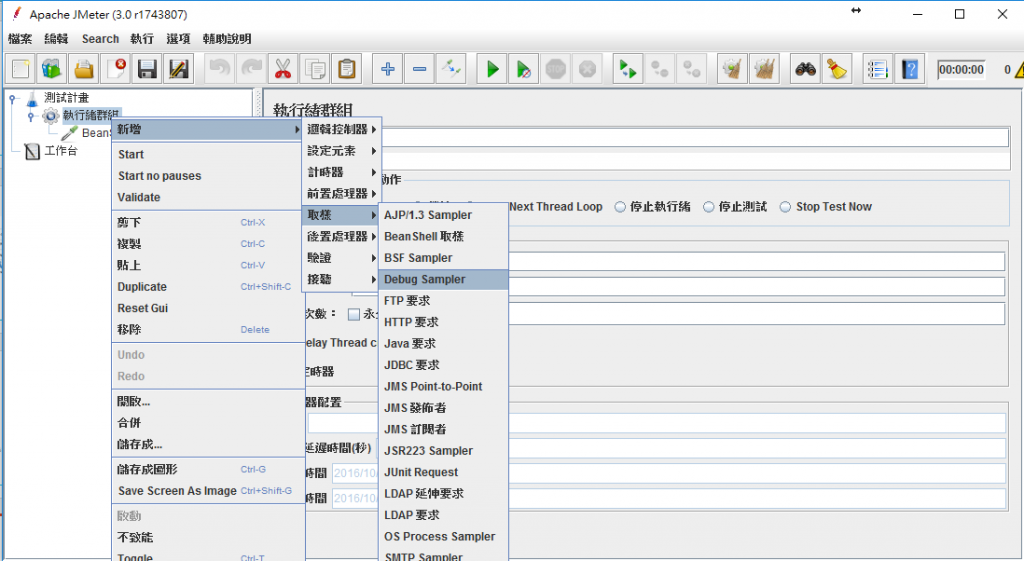Click 移除 in the context menu

pyautogui.click(x=208, y=330)
